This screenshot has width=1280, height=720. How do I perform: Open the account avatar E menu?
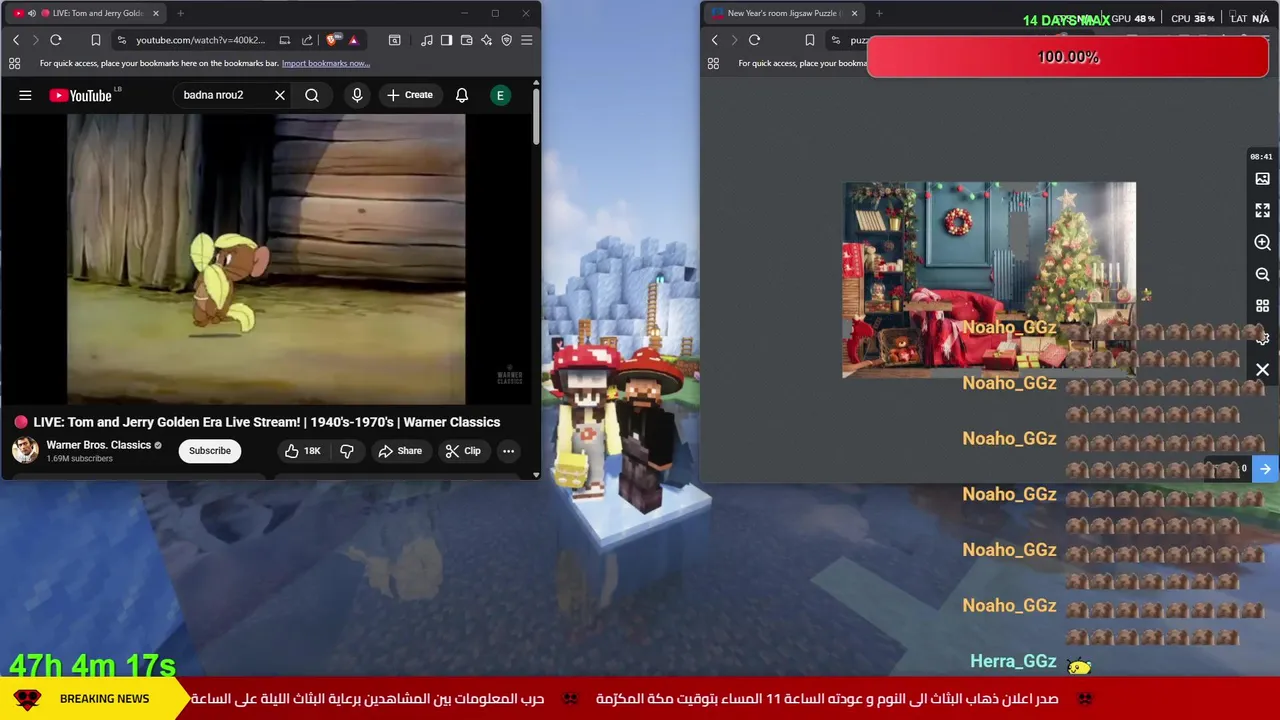click(500, 95)
